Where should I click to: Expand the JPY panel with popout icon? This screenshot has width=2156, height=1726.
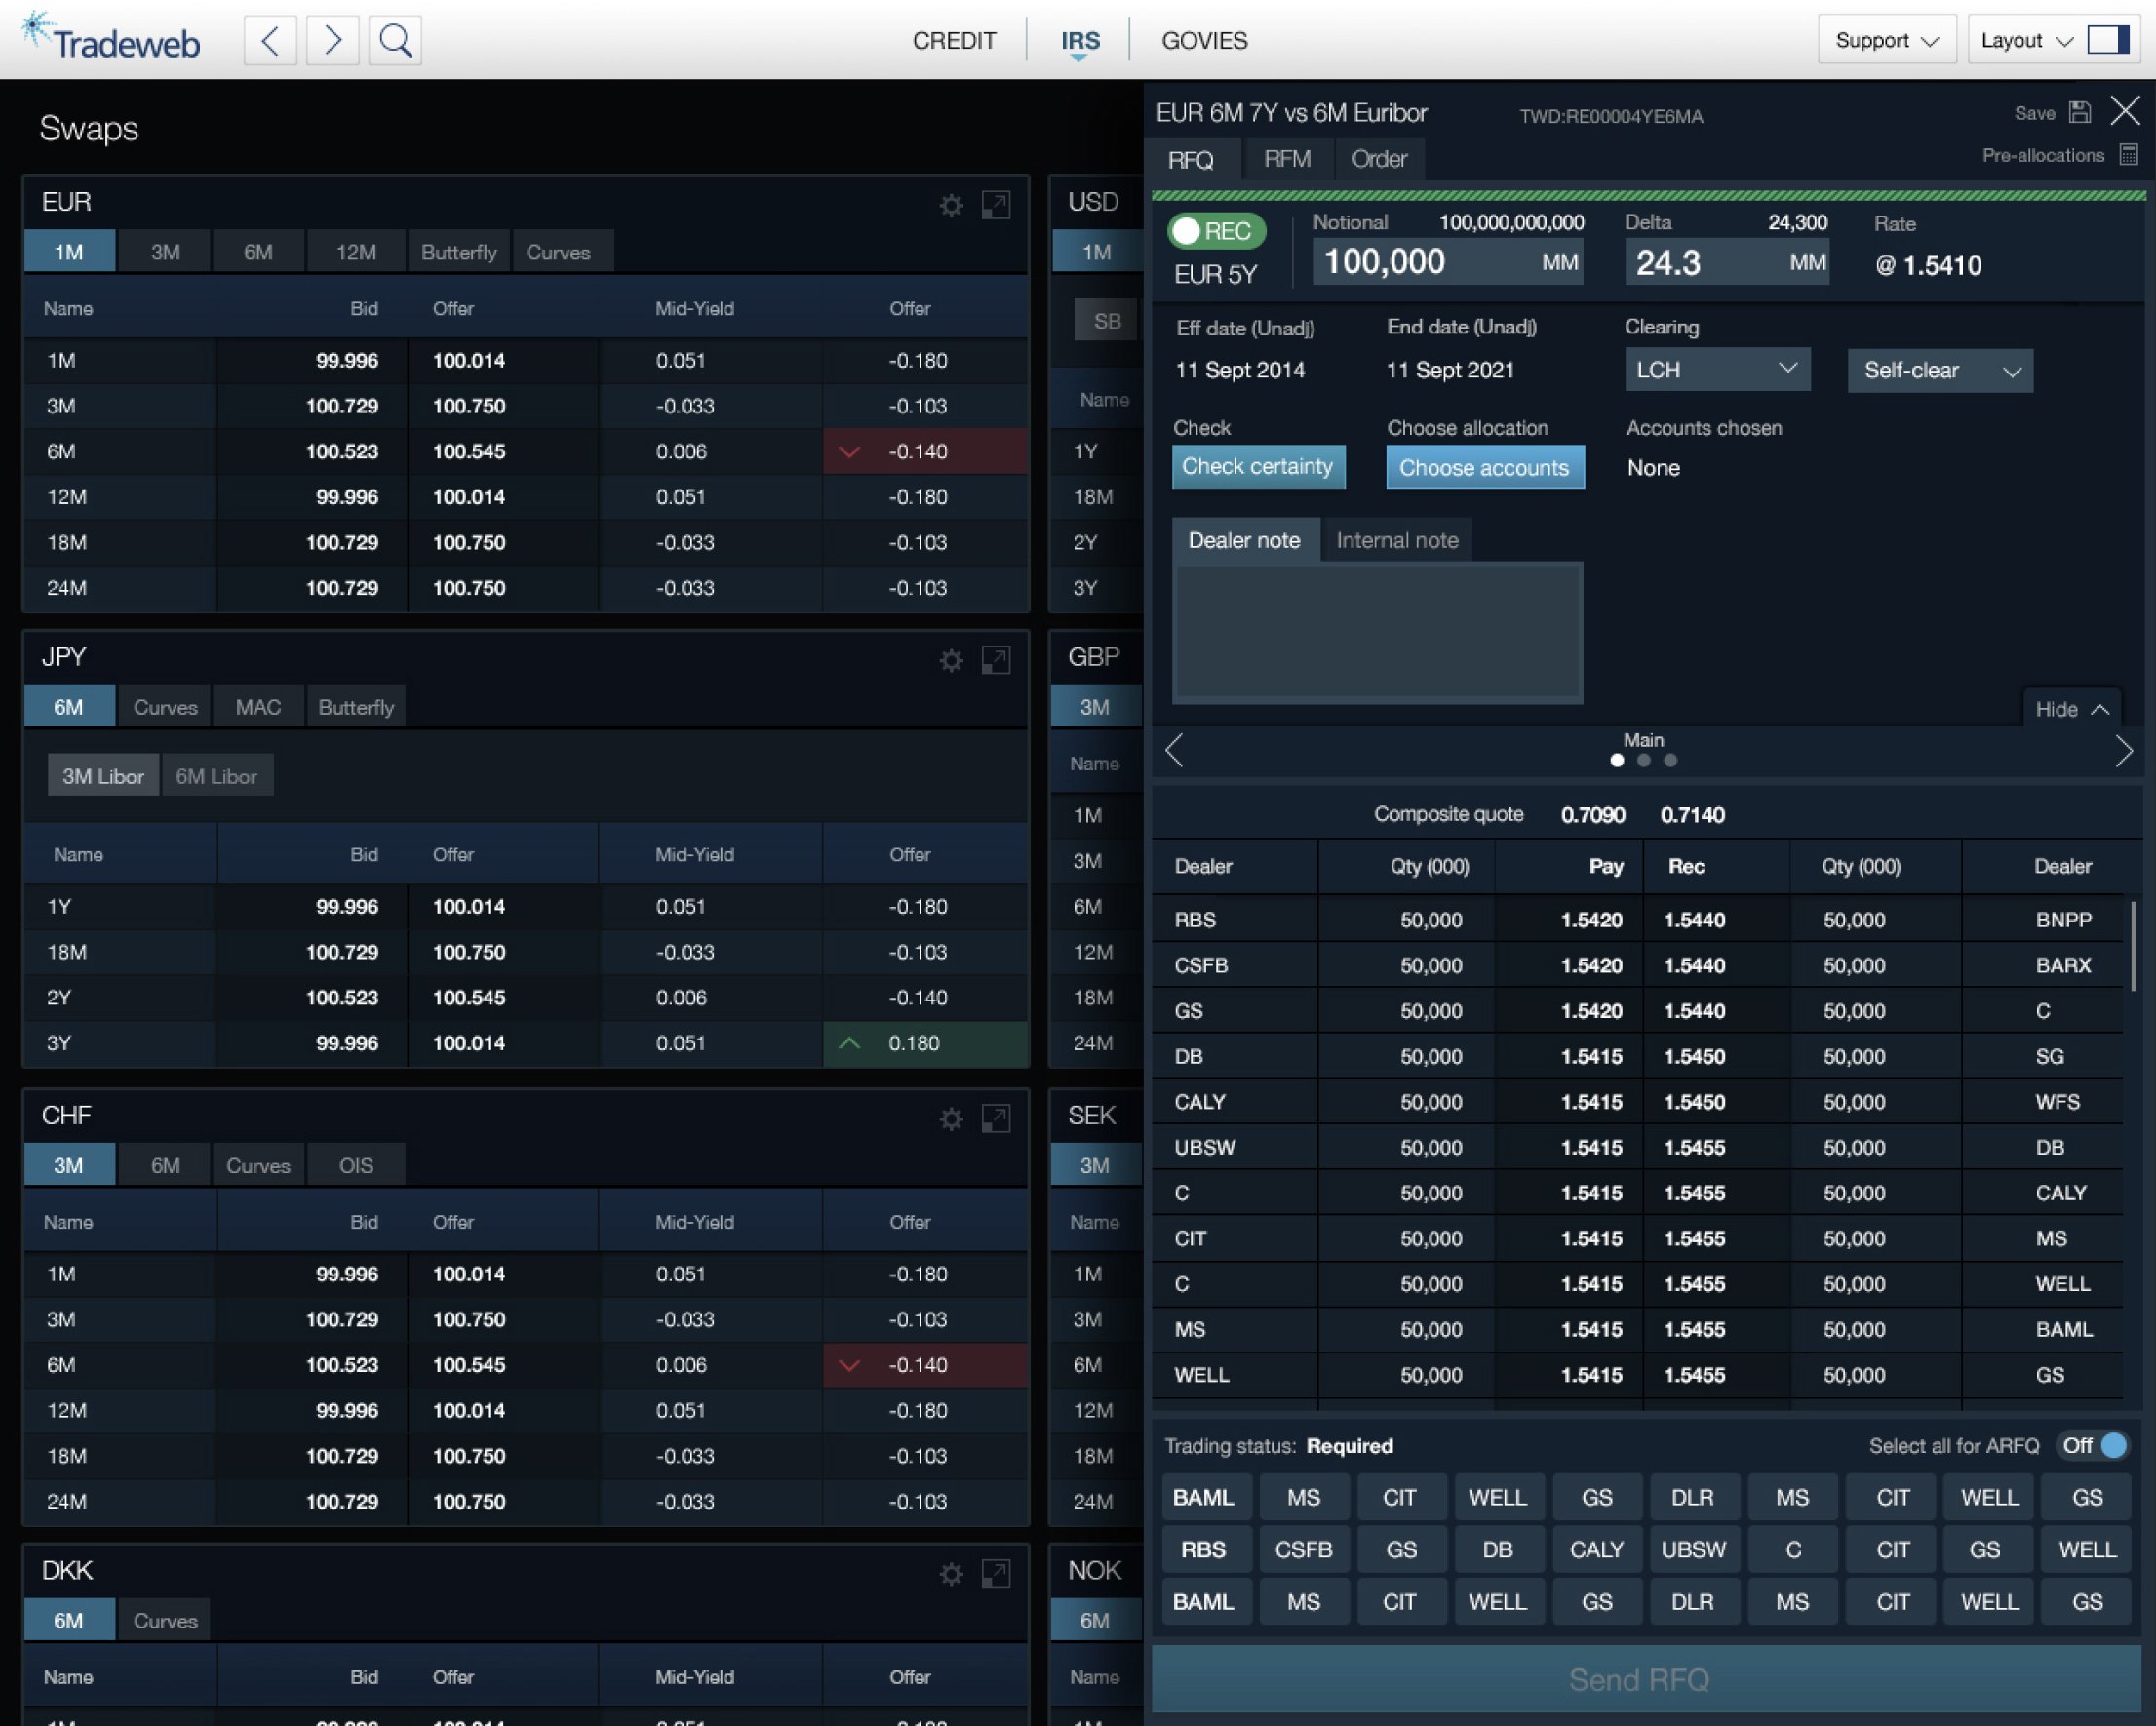click(995, 660)
